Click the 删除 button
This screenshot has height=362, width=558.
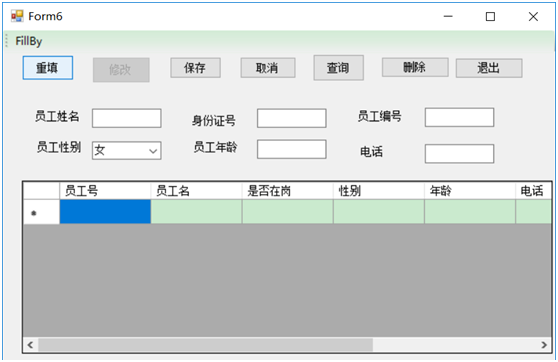[415, 67]
